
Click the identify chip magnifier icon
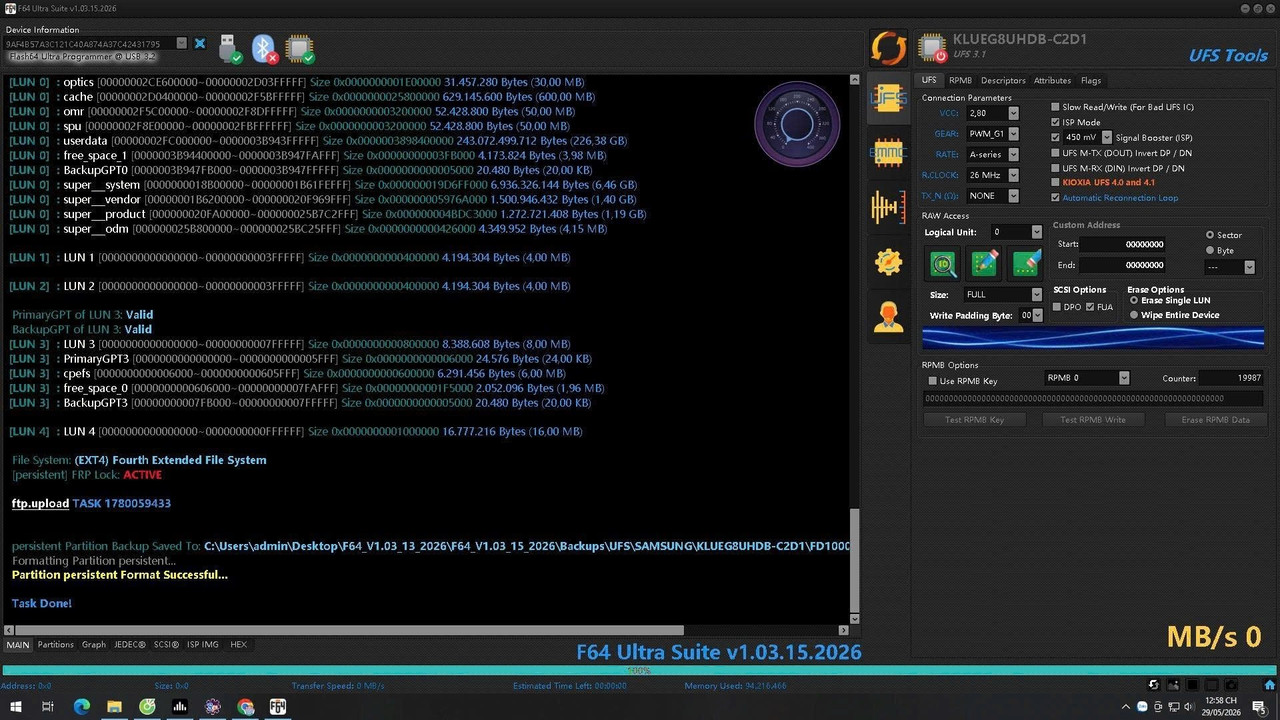tap(943, 263)
